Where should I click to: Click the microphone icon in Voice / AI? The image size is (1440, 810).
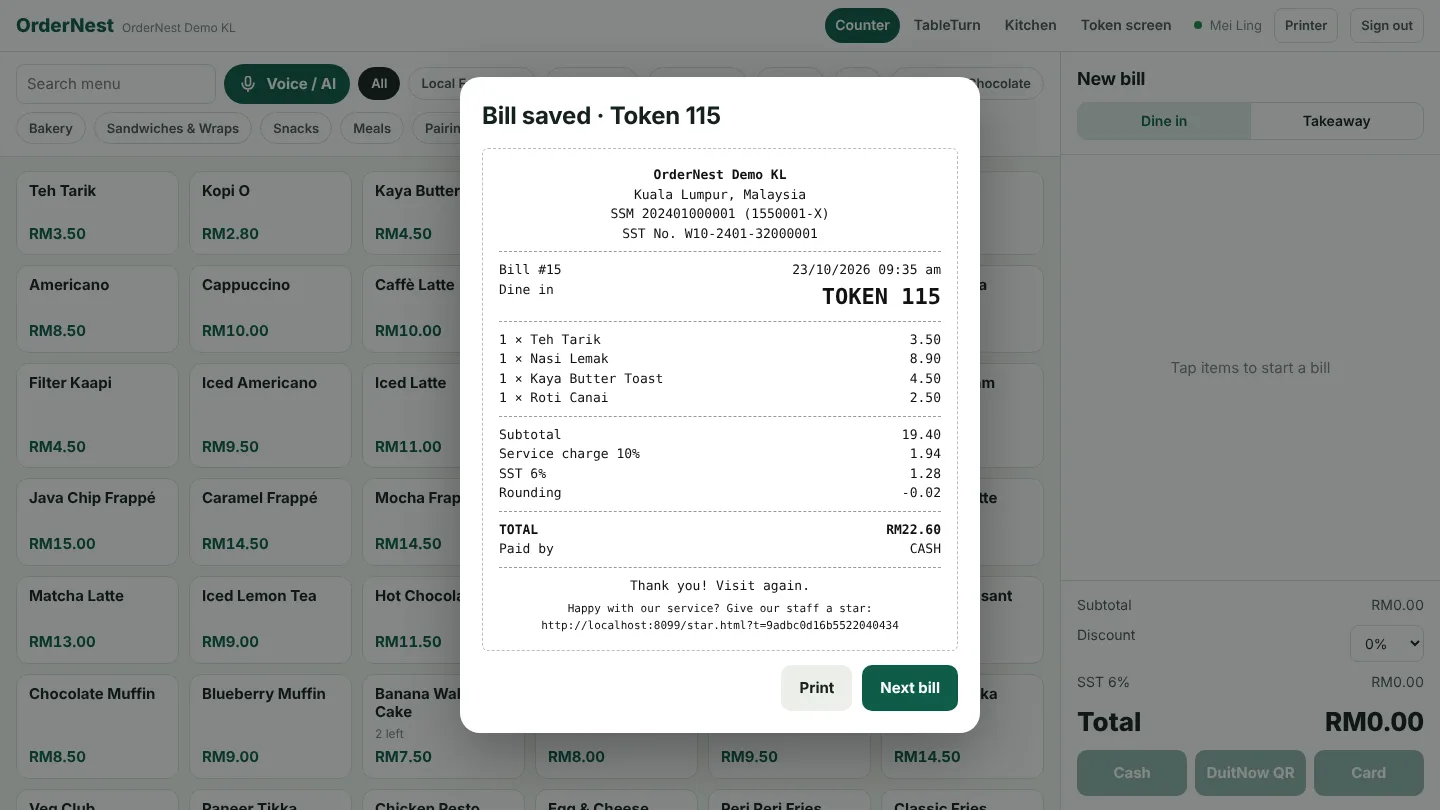pyautogui.click(x=248, y=84)
